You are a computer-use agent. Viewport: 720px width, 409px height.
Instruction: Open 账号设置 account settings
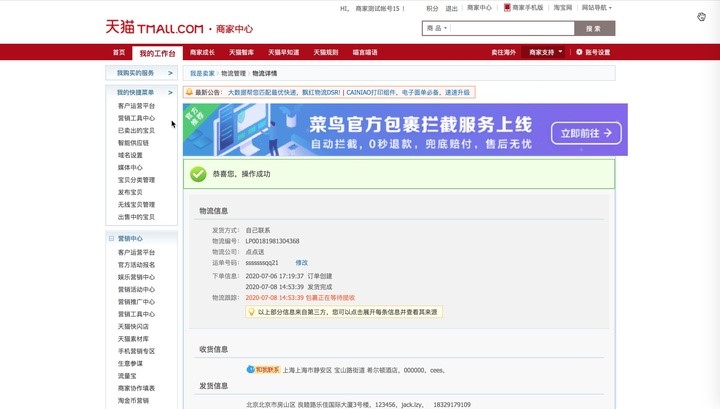597,52
